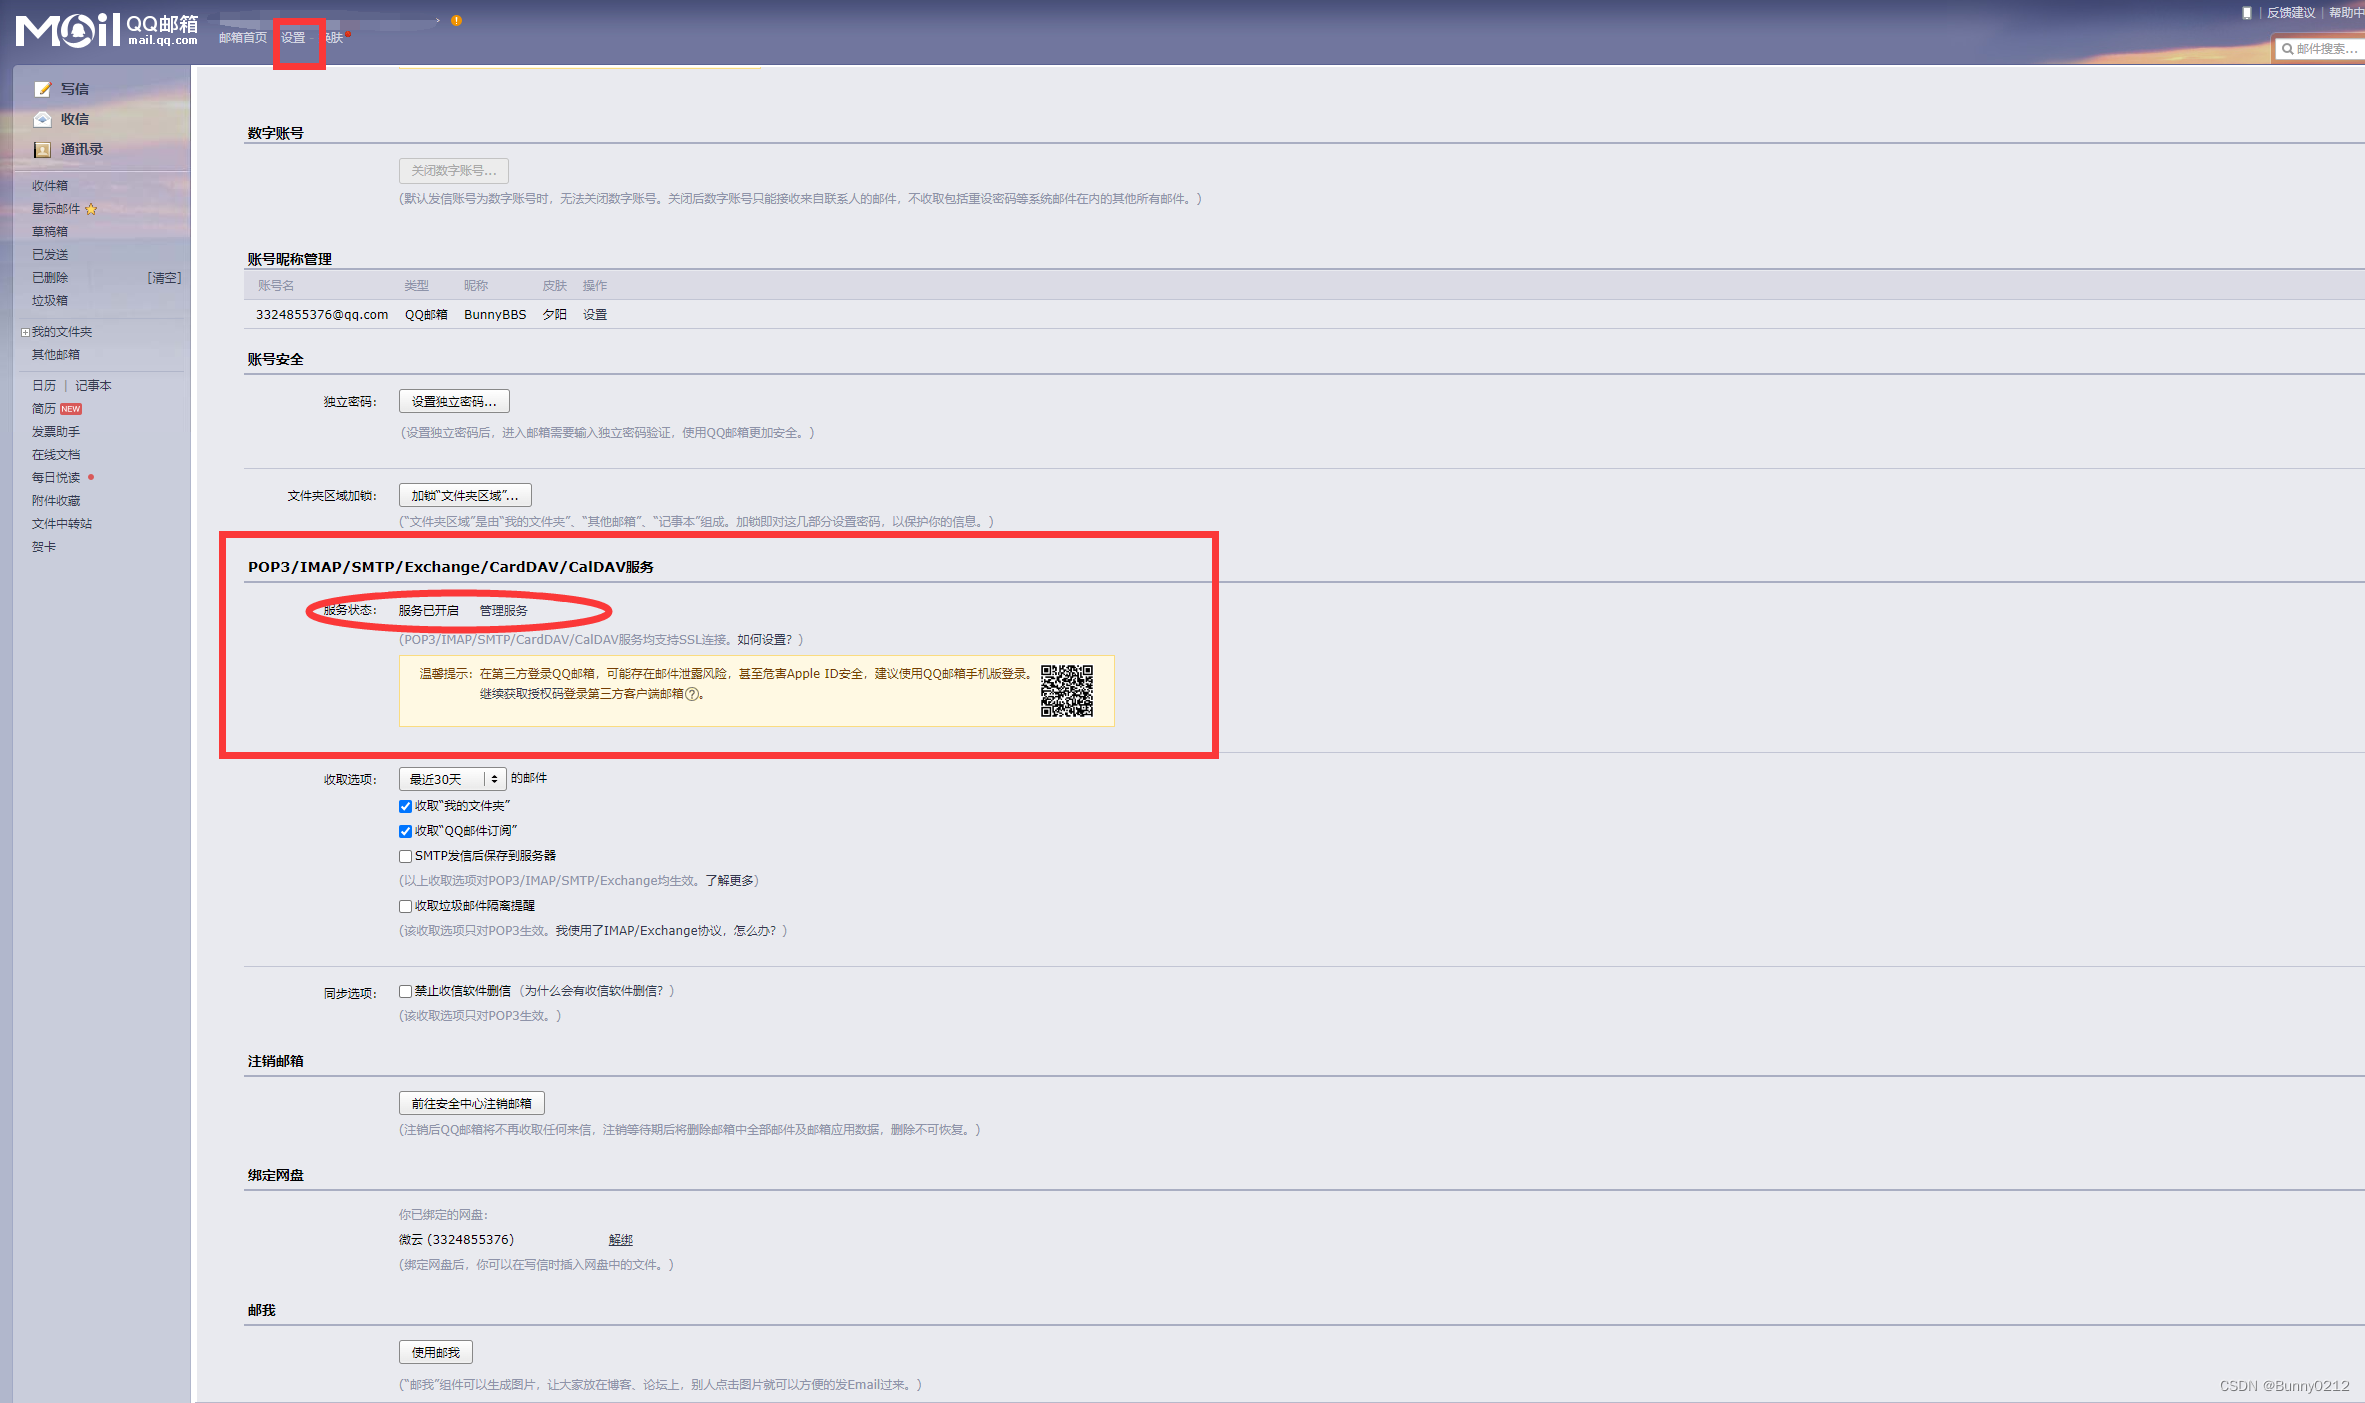Check 禁止收信软件删信 sync option
This screenshot has width=2365, height=1403.
point(405,991)
